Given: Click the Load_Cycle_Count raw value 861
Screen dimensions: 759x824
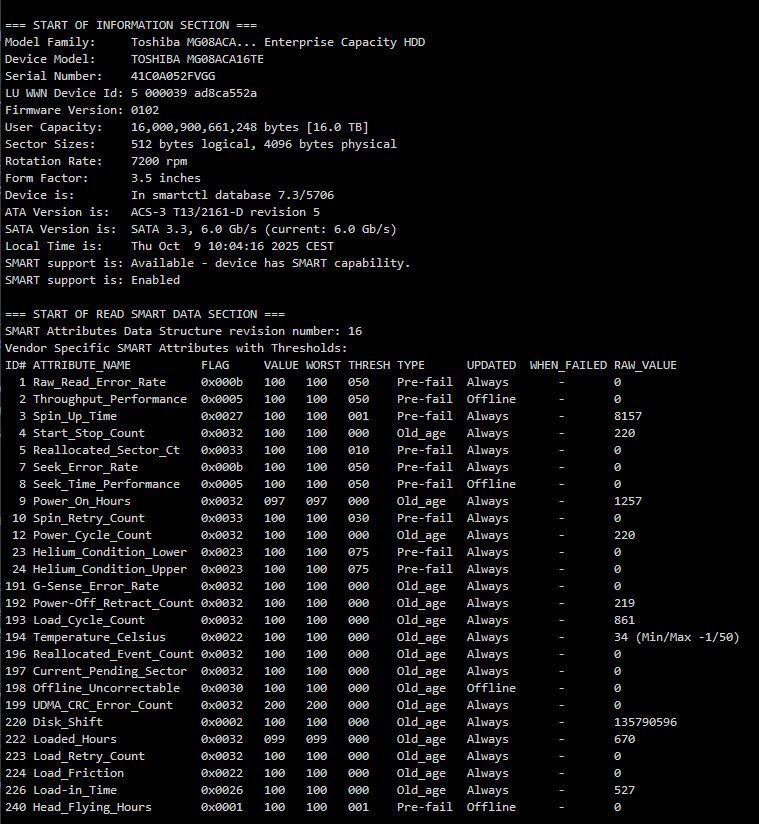Looking at the screenshot, I should 624,620.
